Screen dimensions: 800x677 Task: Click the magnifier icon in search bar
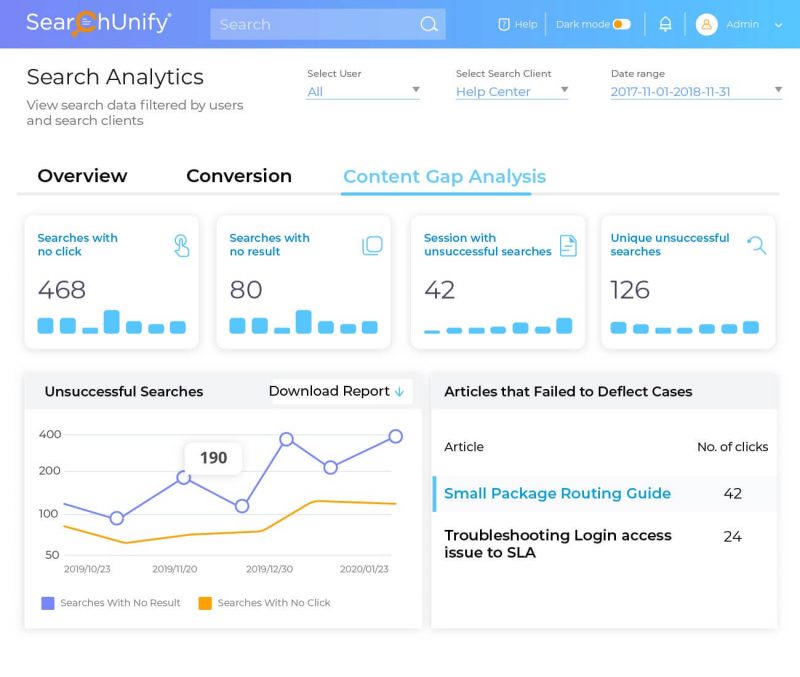(x=429, y=24)
